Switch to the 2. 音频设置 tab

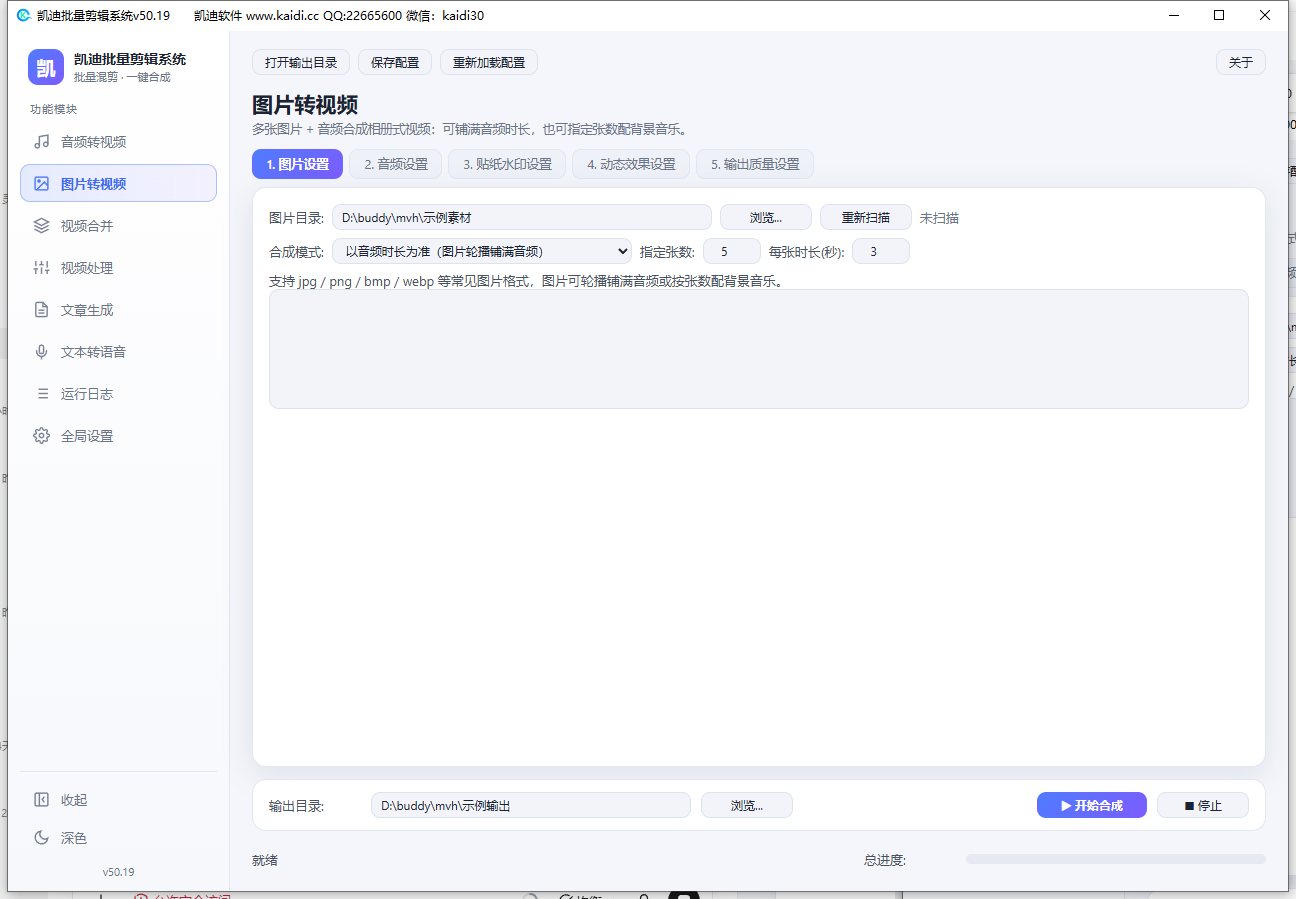click(x=395, y=164)
